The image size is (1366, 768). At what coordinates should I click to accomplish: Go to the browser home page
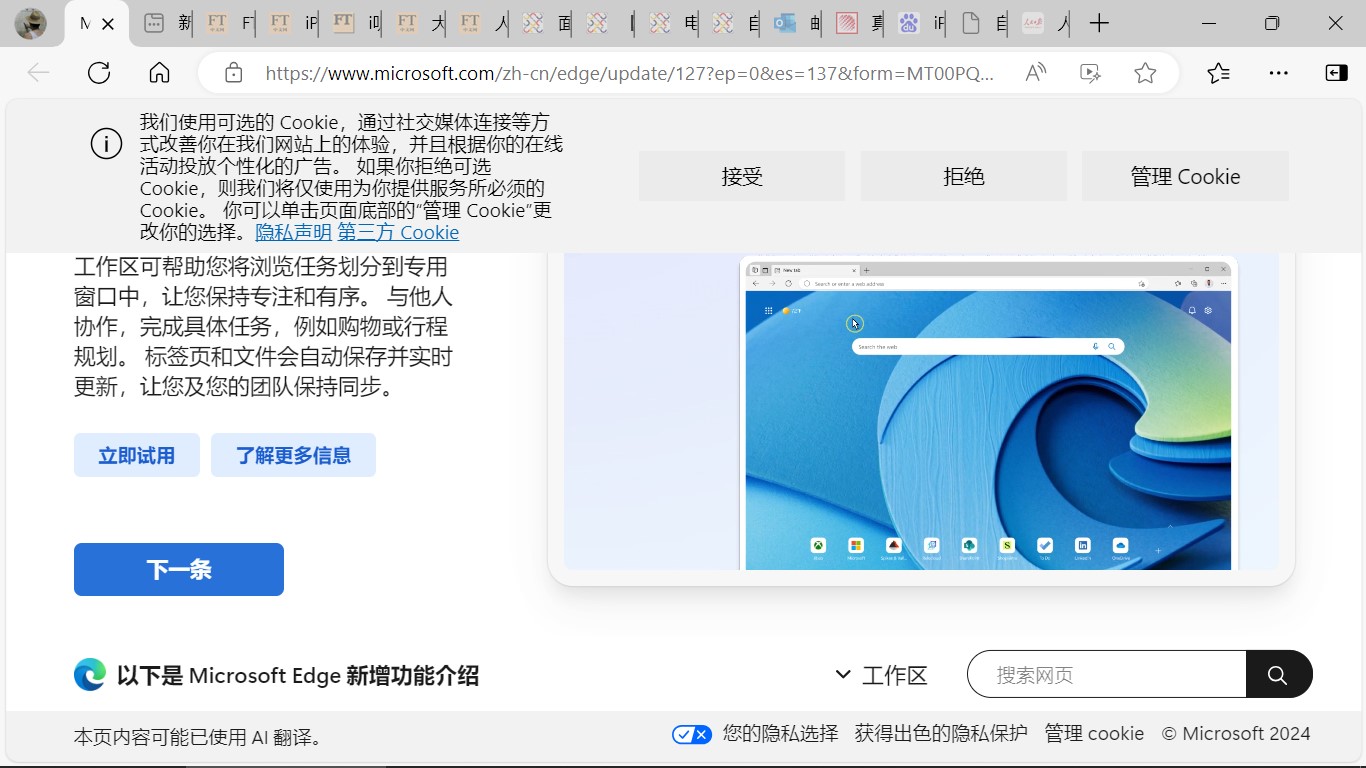(159, 73)
